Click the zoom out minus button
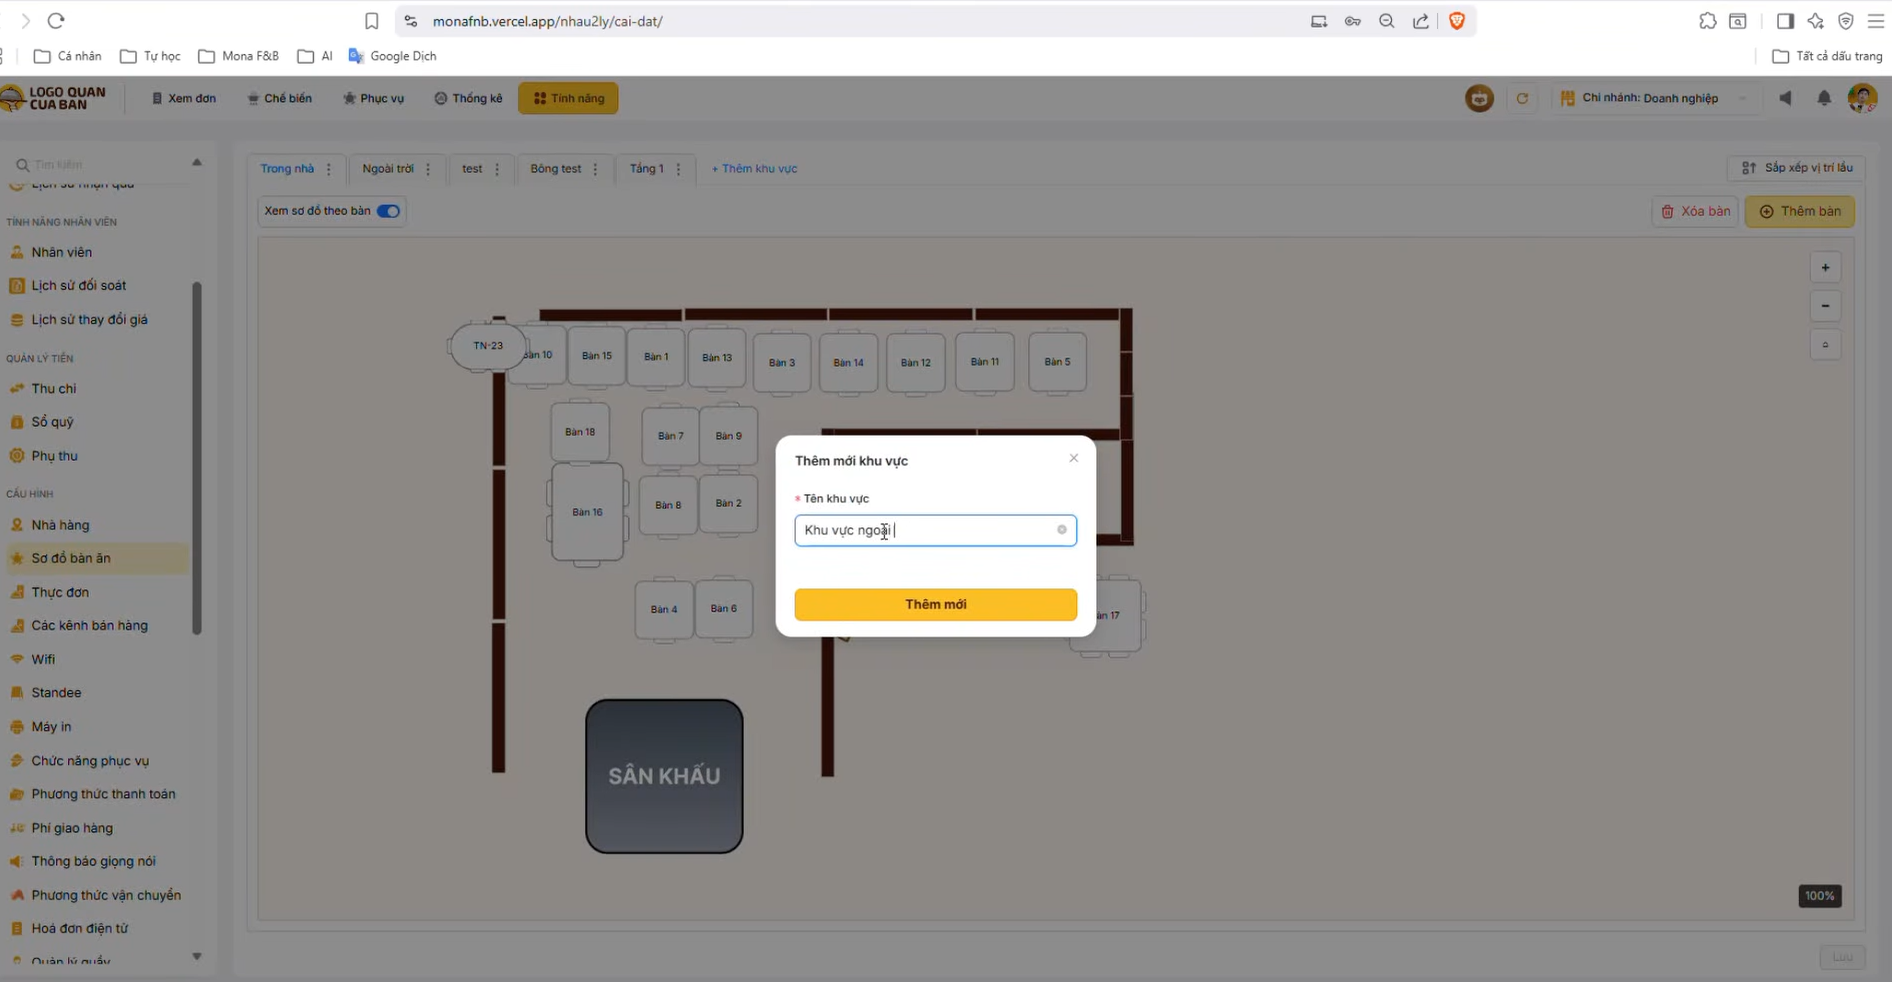Screen dimensions: 1892x982 click(x=1825, y=306)
